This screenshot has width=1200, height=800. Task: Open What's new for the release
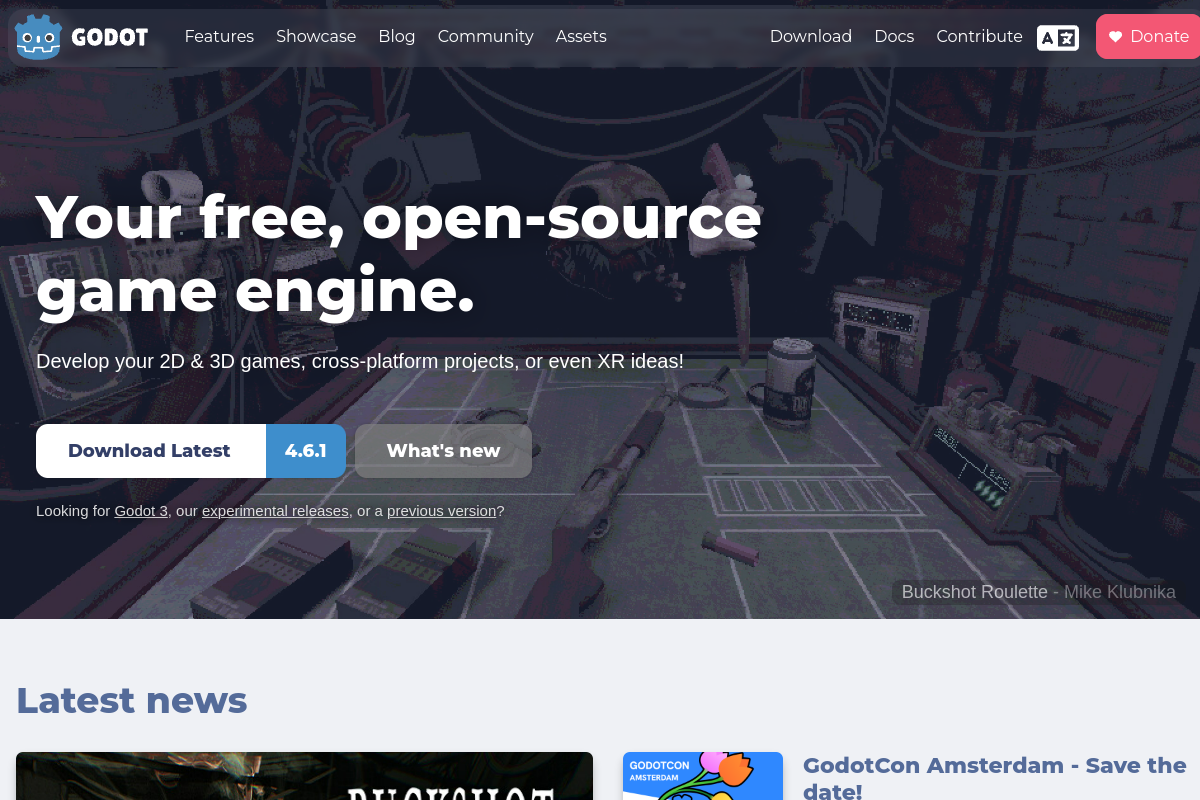tap(443, 450)
